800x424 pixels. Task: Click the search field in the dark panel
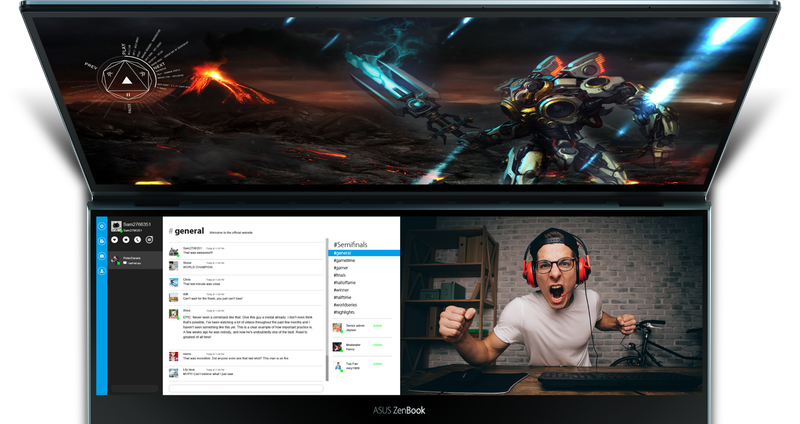[x=135, y=389]
